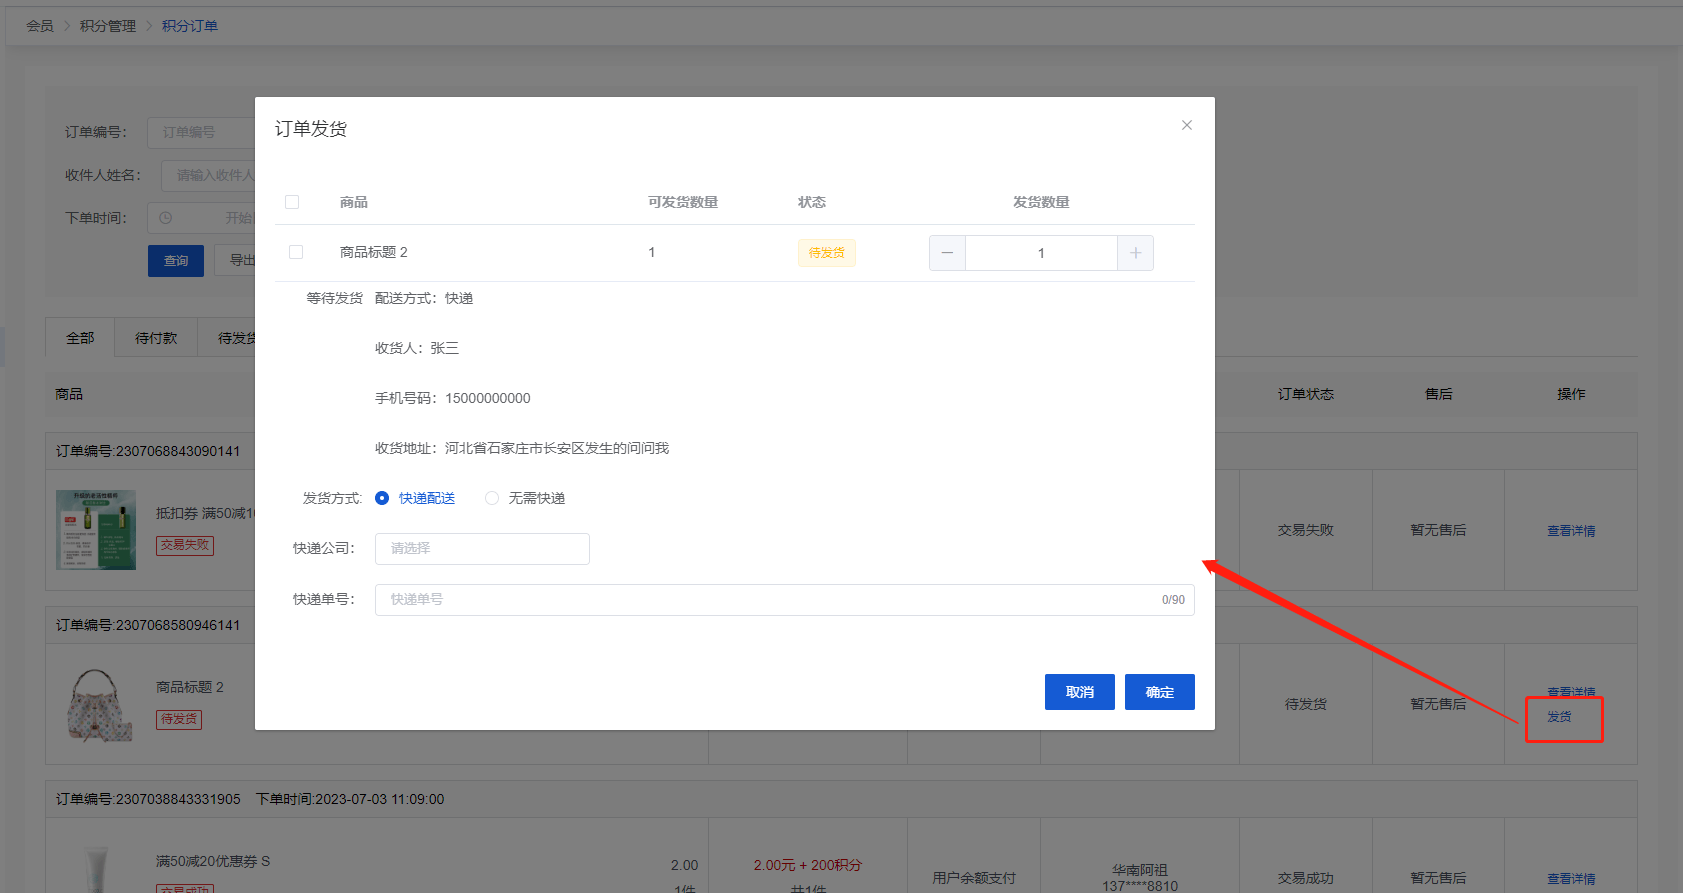This screenshot has width=1683, height=893.
Task: Click 积分管理 breadcrumb item
Action: click(x=108, y=26)
